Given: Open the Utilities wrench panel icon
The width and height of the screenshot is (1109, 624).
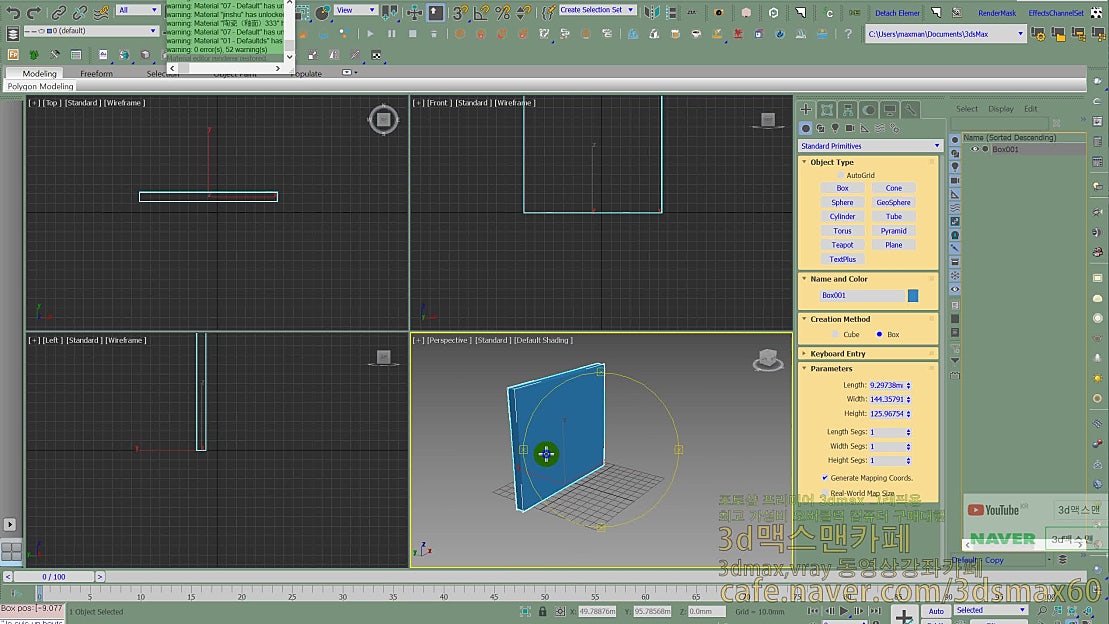Looking at the screenshot, I should point(910,110).
